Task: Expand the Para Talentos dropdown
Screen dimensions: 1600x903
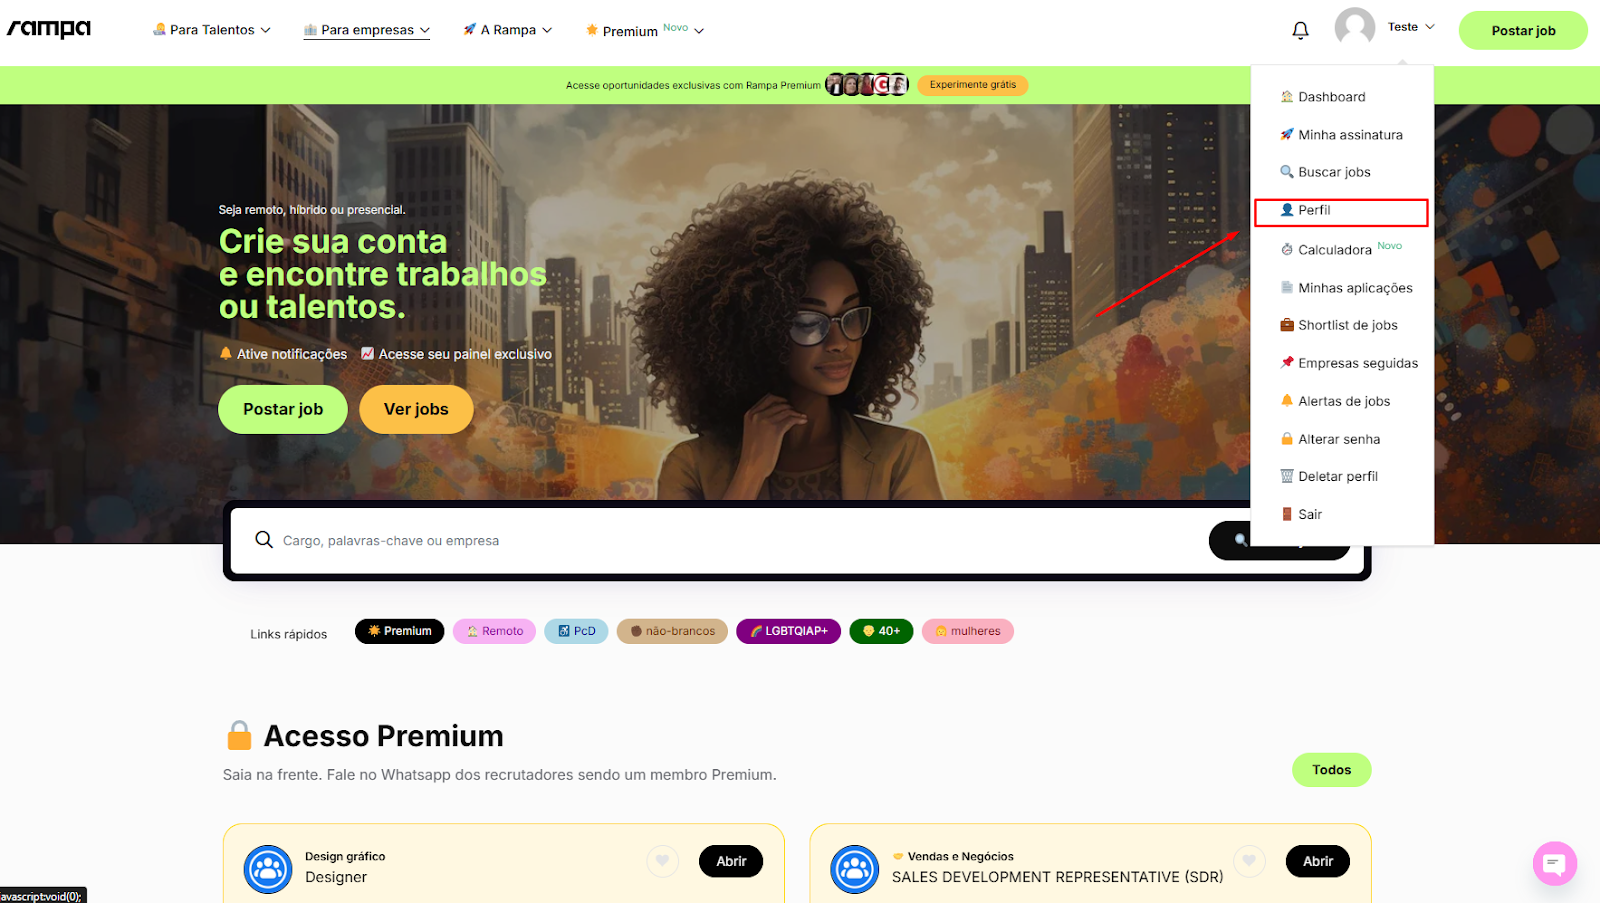Action: [x=211, y=30]
